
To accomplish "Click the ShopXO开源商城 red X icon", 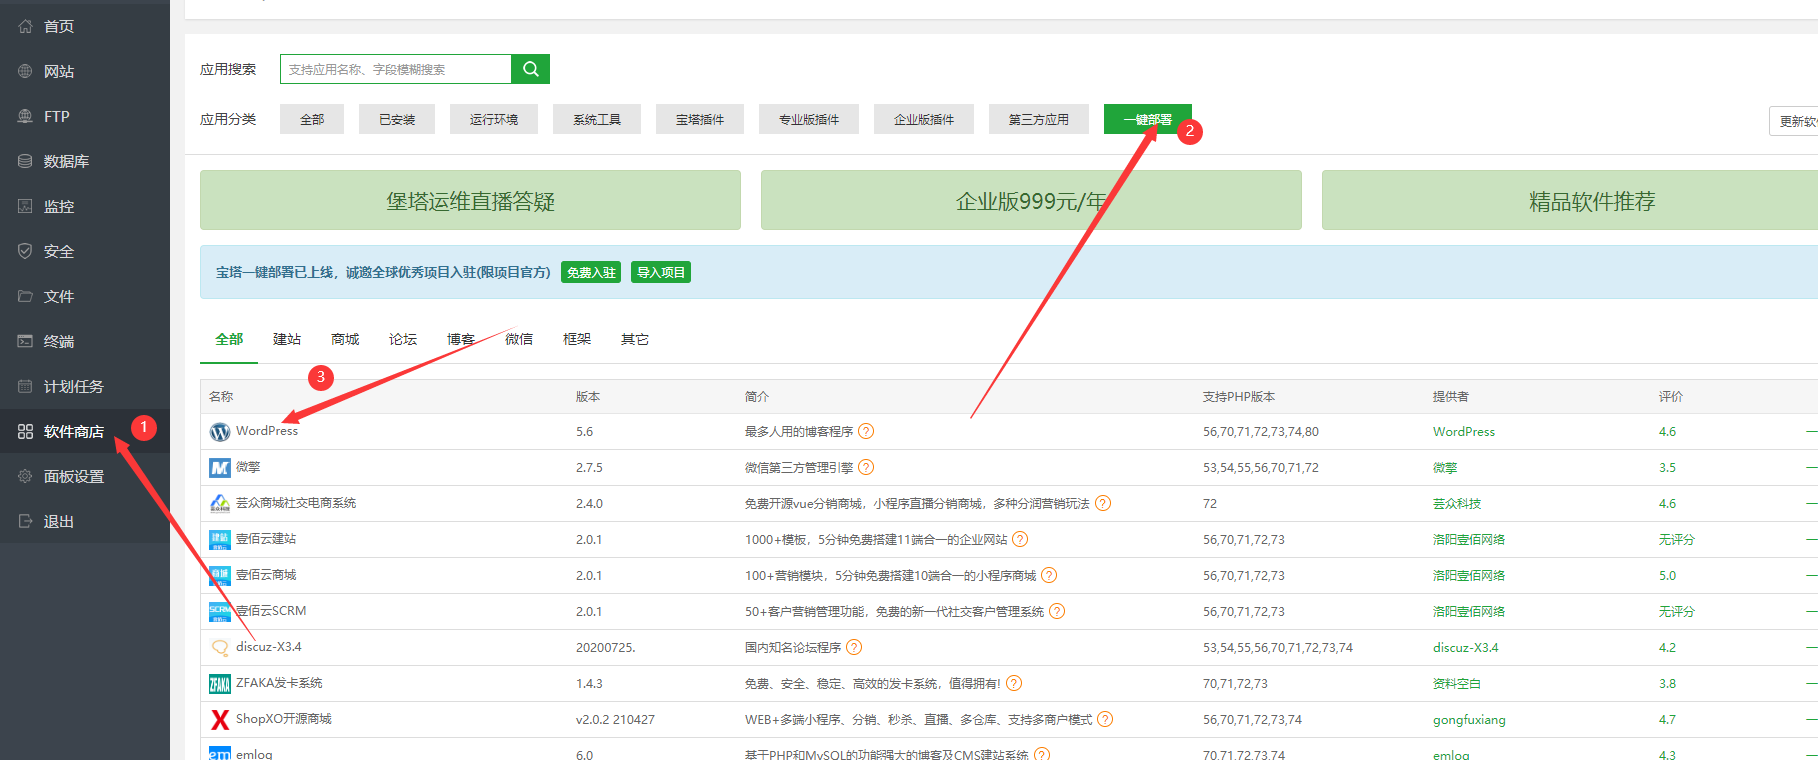I will (x=220, y=720).
